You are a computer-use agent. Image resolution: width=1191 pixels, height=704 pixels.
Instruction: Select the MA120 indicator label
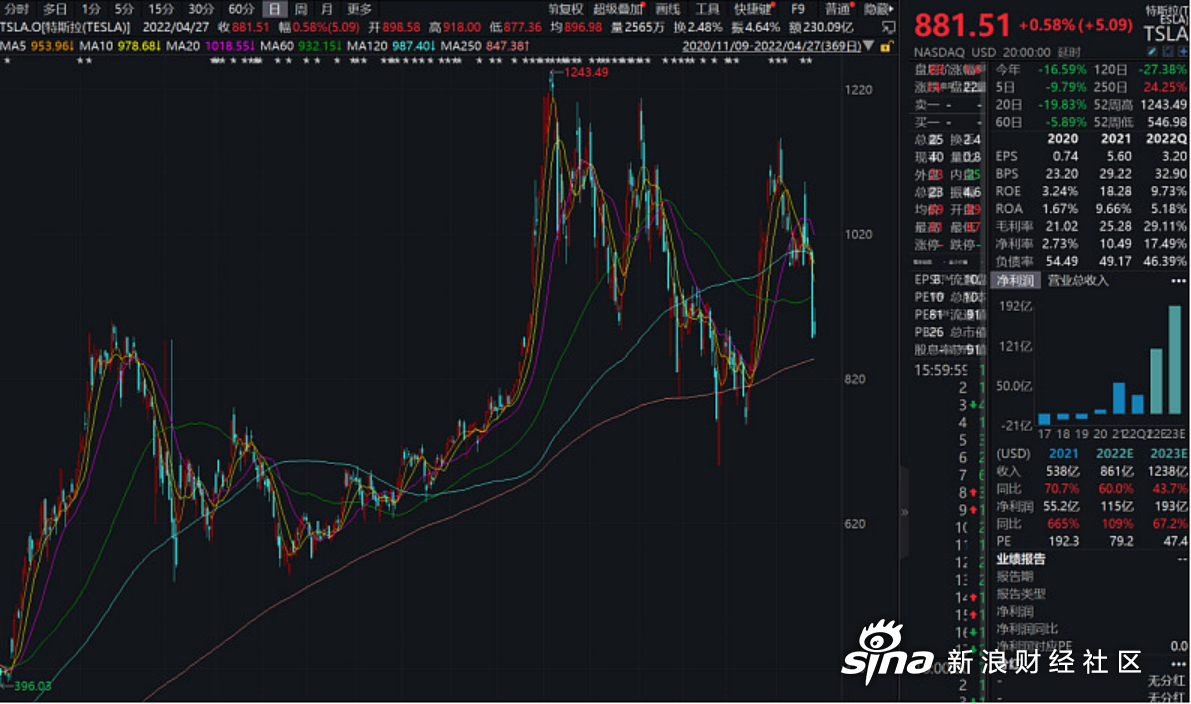(x=367, y=46)
